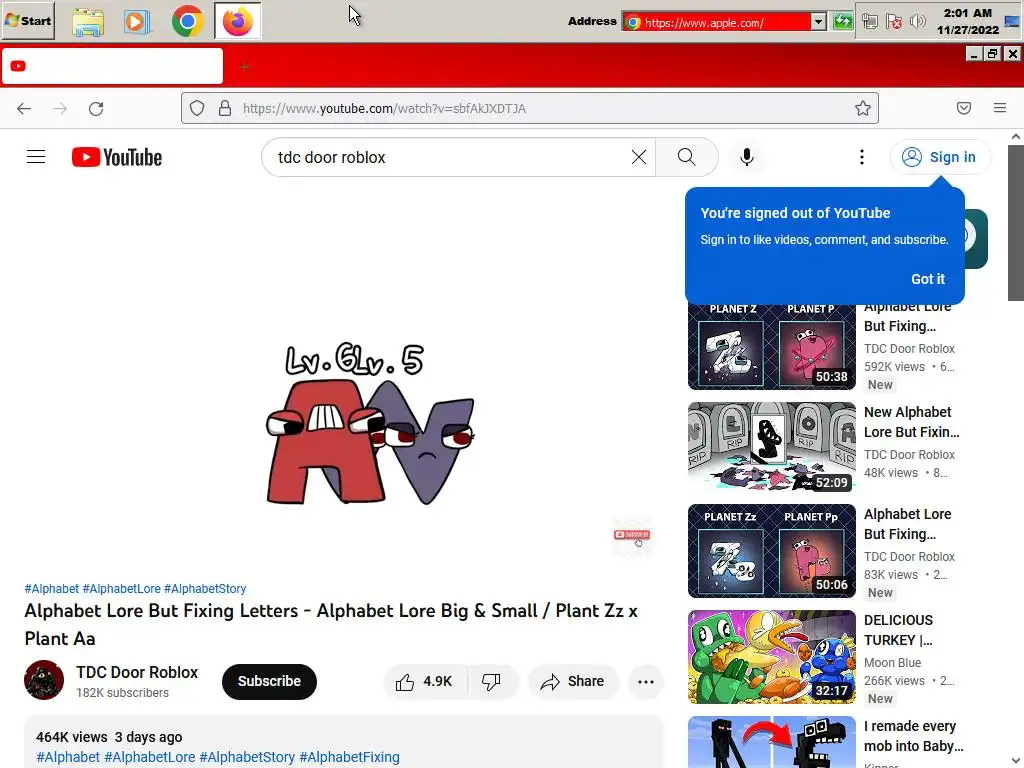Open 'I remade every mob into Baby' title
Viewport: 1024px width, 768px height.
914,736
